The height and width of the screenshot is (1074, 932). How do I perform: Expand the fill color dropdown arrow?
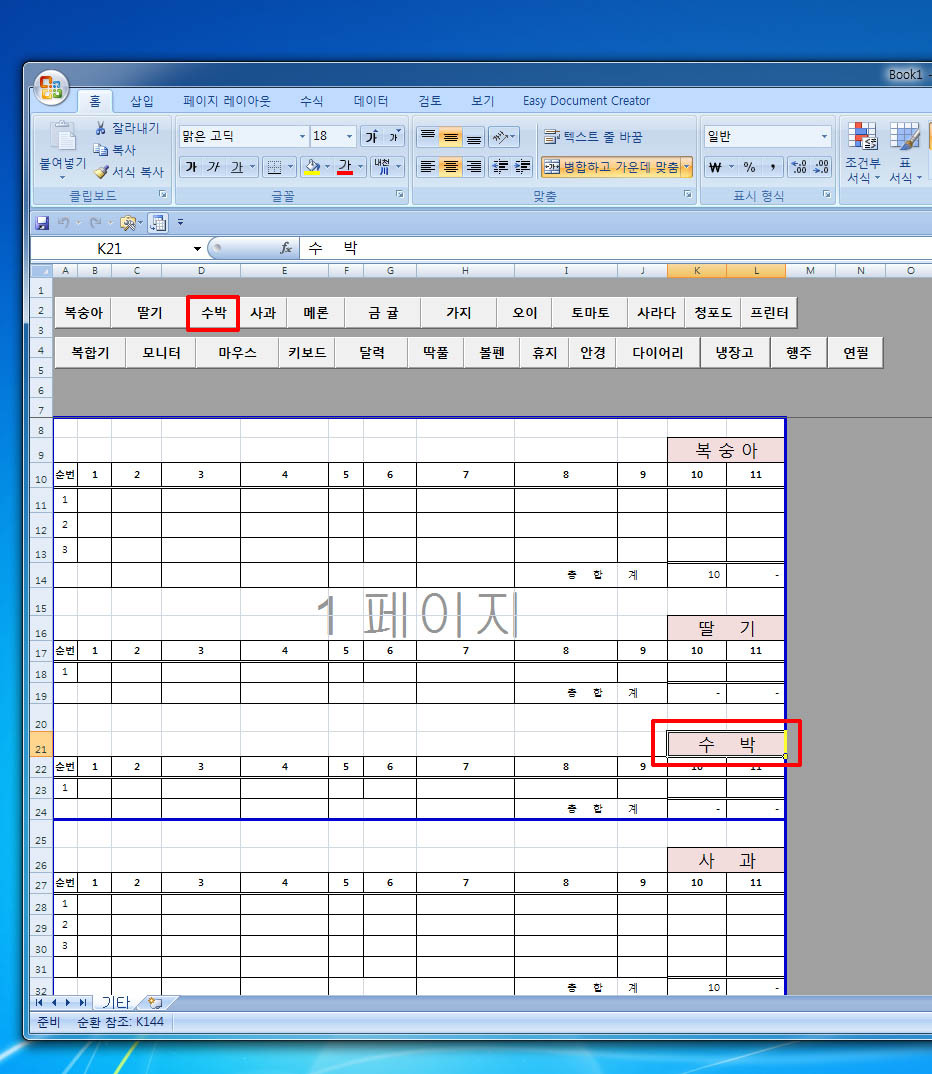pyautogui.click(x=327, y=166)
